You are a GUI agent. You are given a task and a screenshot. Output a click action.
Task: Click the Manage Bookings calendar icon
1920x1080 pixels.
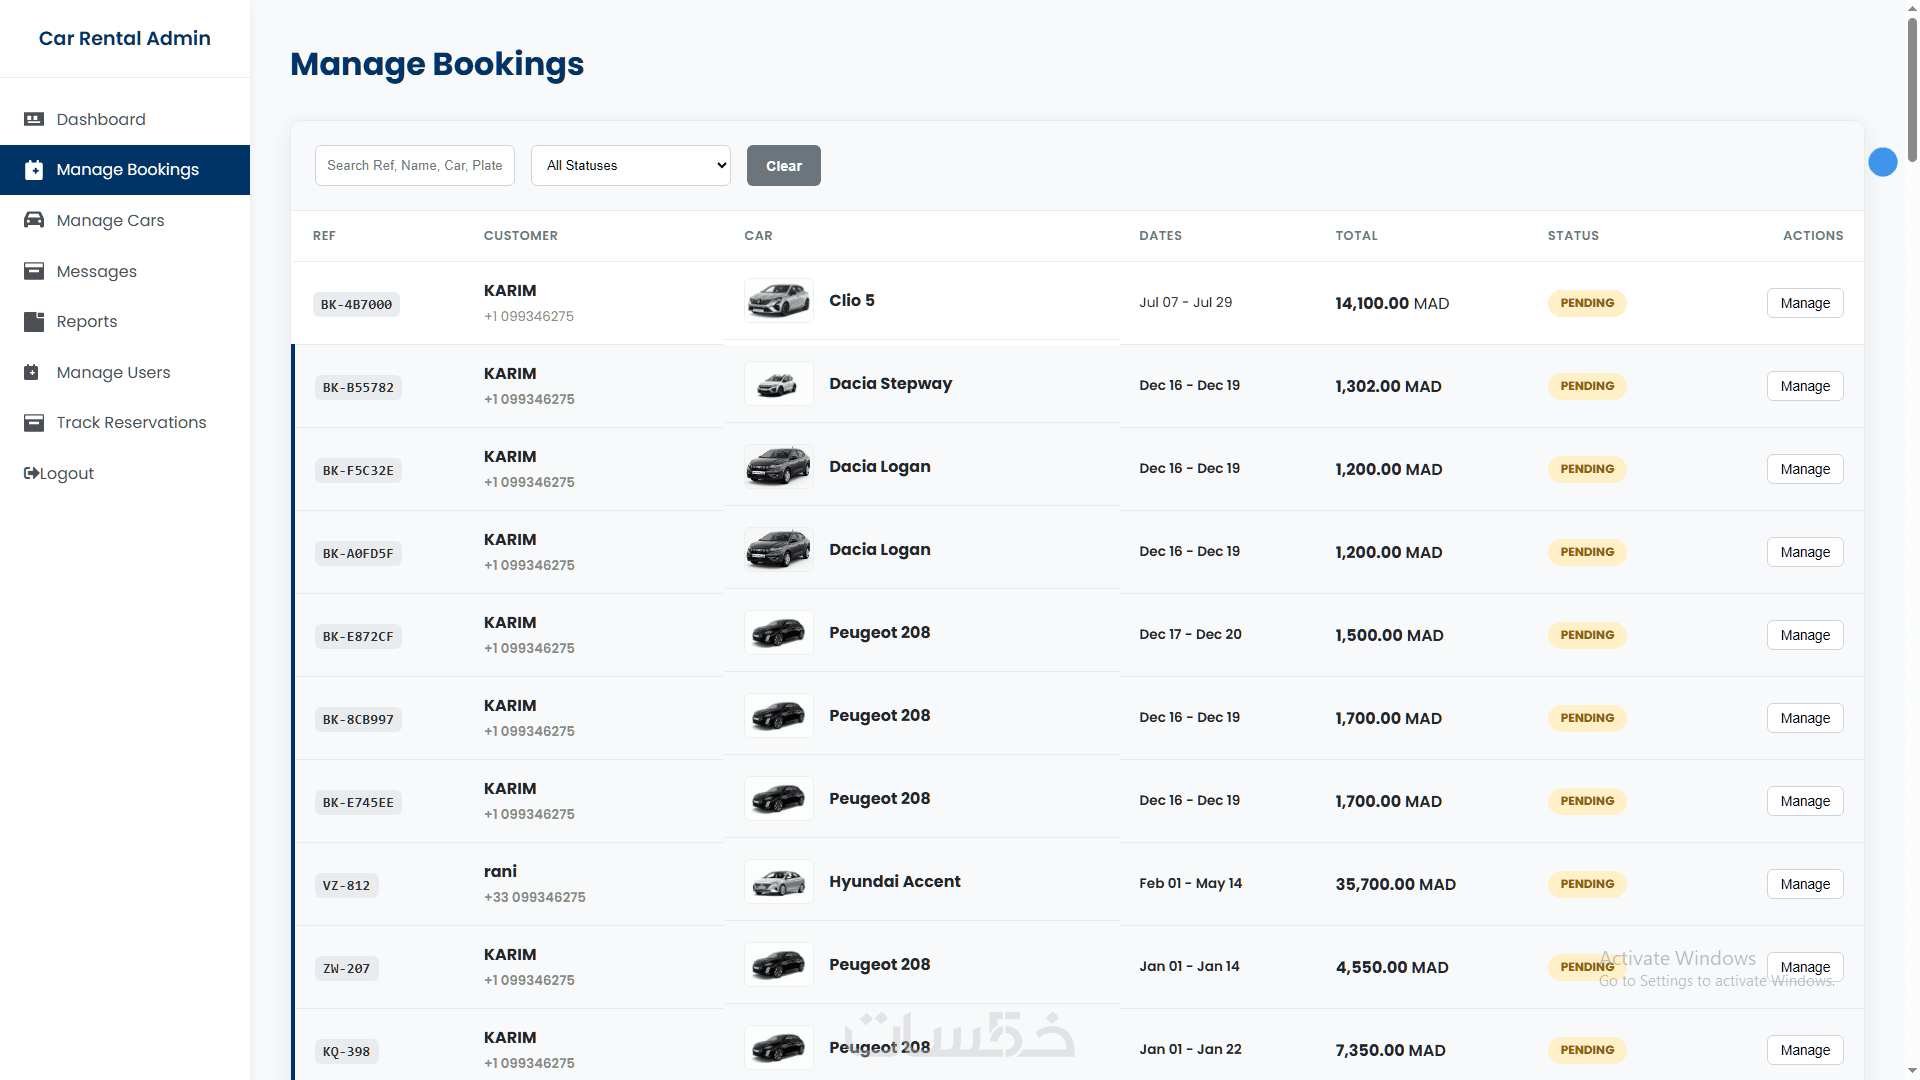coord(34,170)
